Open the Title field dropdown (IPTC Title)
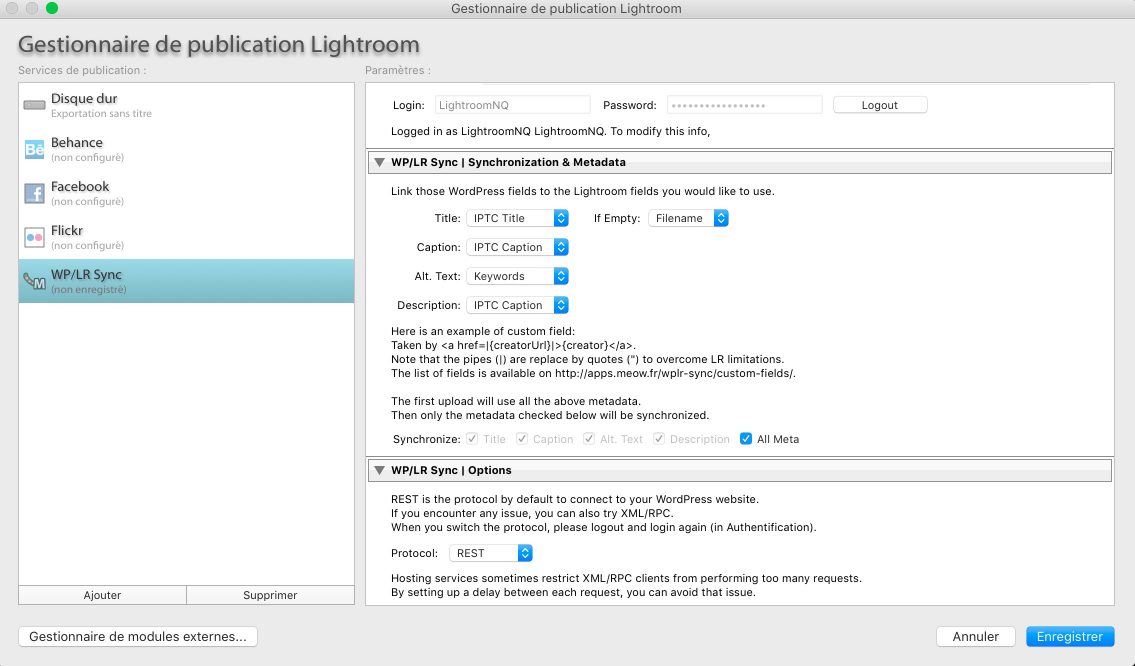Image resolution: width=1135 pixels, height=666 pixels. click(x=518, y=218)
